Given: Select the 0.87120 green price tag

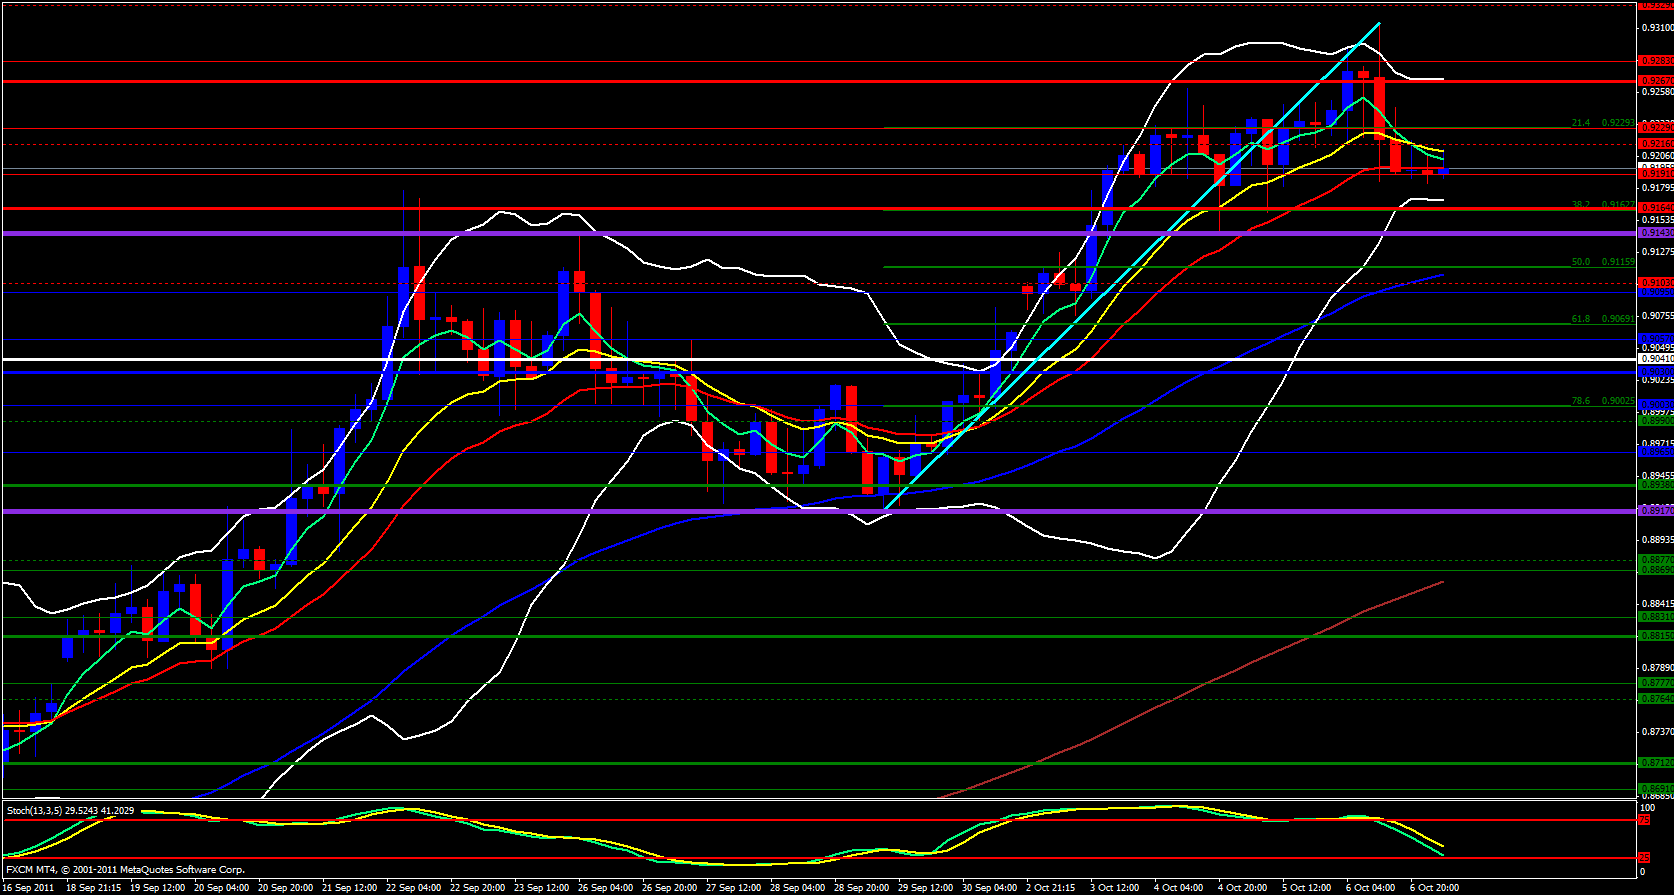Looking at the screenshot, I should (1656, 763).
